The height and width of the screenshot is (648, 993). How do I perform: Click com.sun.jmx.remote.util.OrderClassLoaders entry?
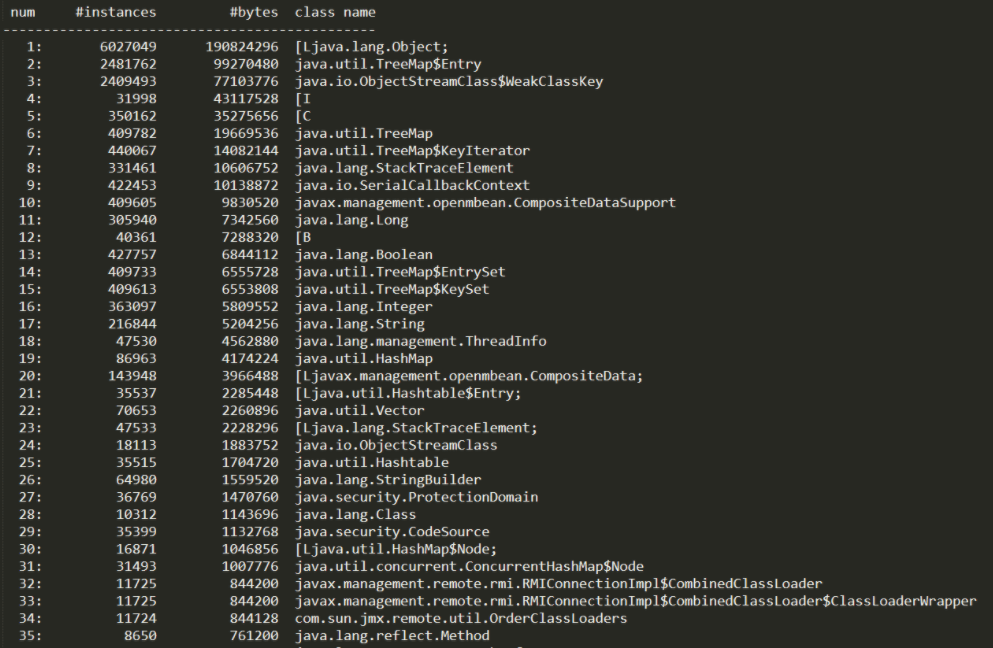click(x=461, y=618)
